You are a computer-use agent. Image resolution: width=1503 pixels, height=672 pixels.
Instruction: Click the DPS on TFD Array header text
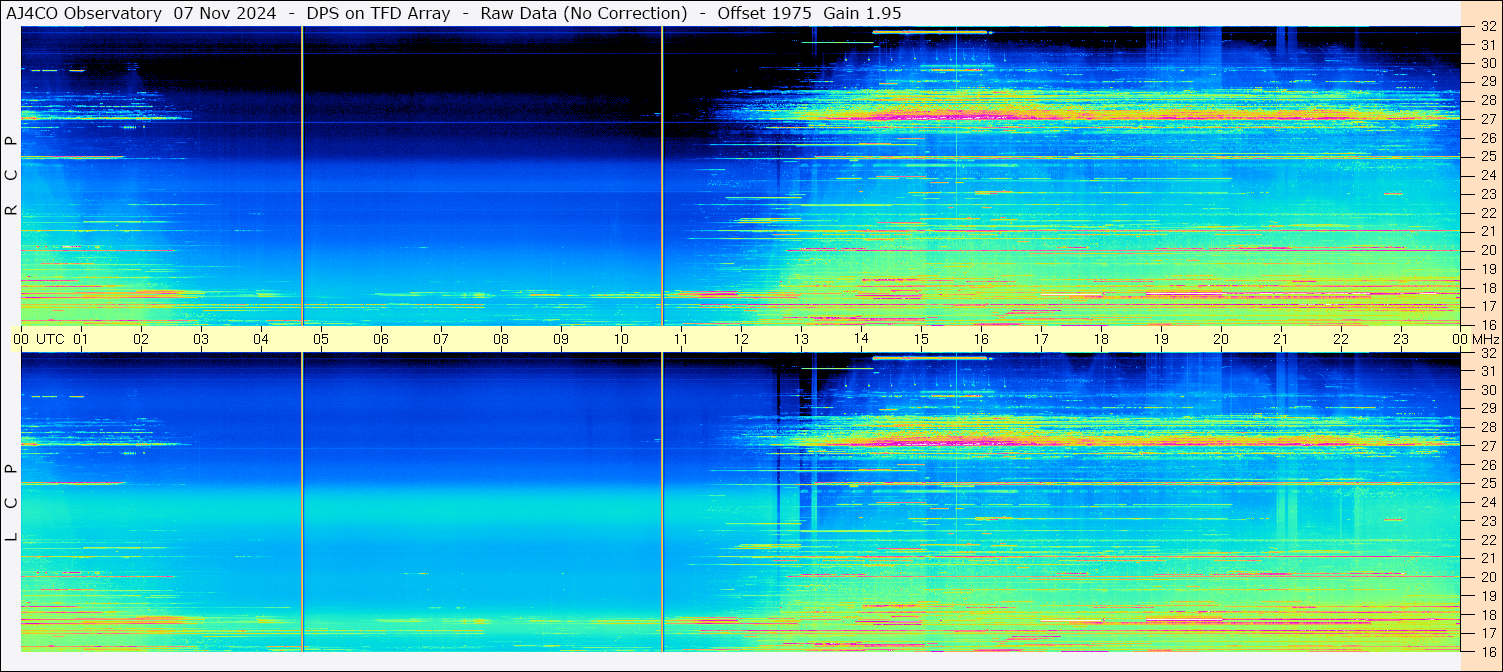379,13
